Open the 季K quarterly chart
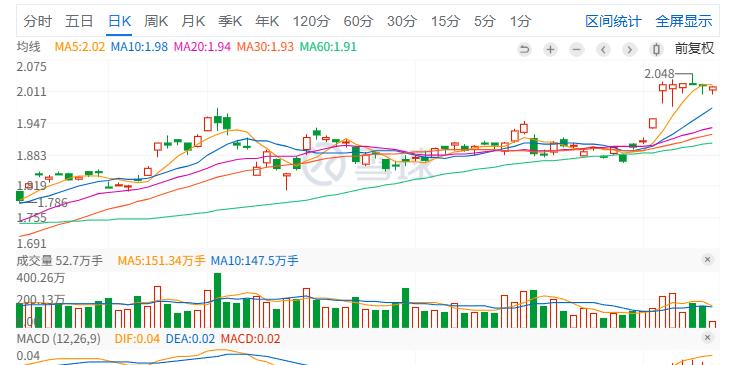Image resolution: width=739 pixels, height=365 pixels. coord(230,21)
